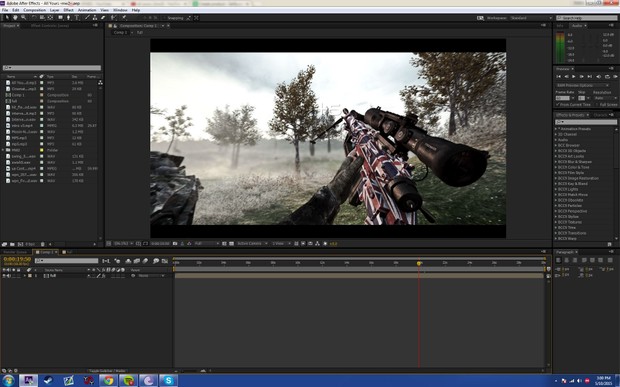
Task: Select the Zoom magnifier tool
Action: point(23,17)
